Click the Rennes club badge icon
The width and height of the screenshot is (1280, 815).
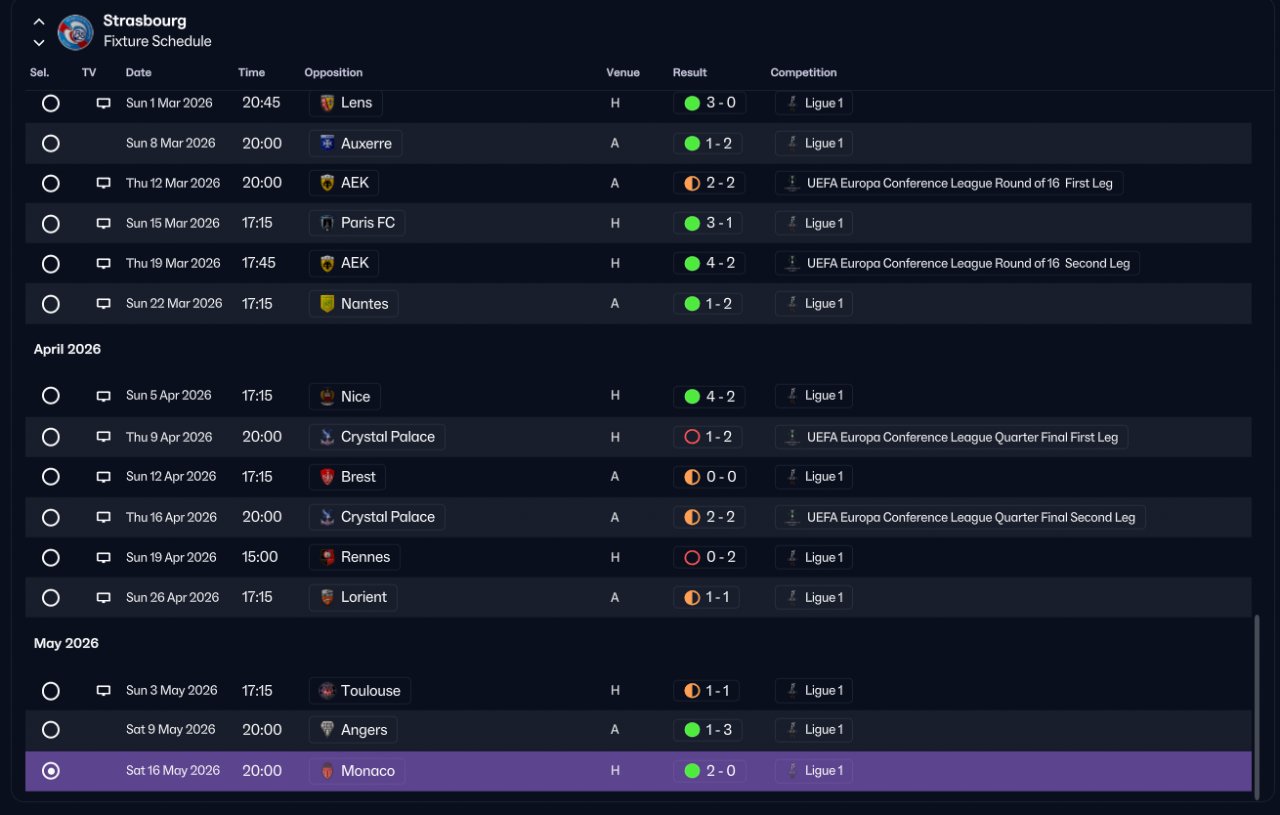(x=326, y=557)
